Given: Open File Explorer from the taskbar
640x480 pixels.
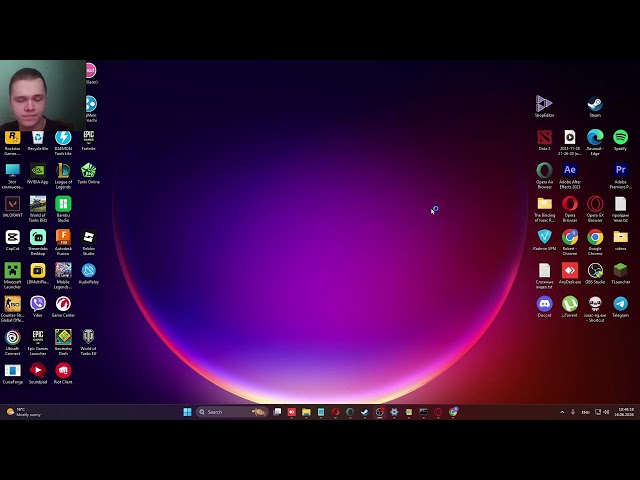Looking at the screenshot, I should click(x=306, y=412).
